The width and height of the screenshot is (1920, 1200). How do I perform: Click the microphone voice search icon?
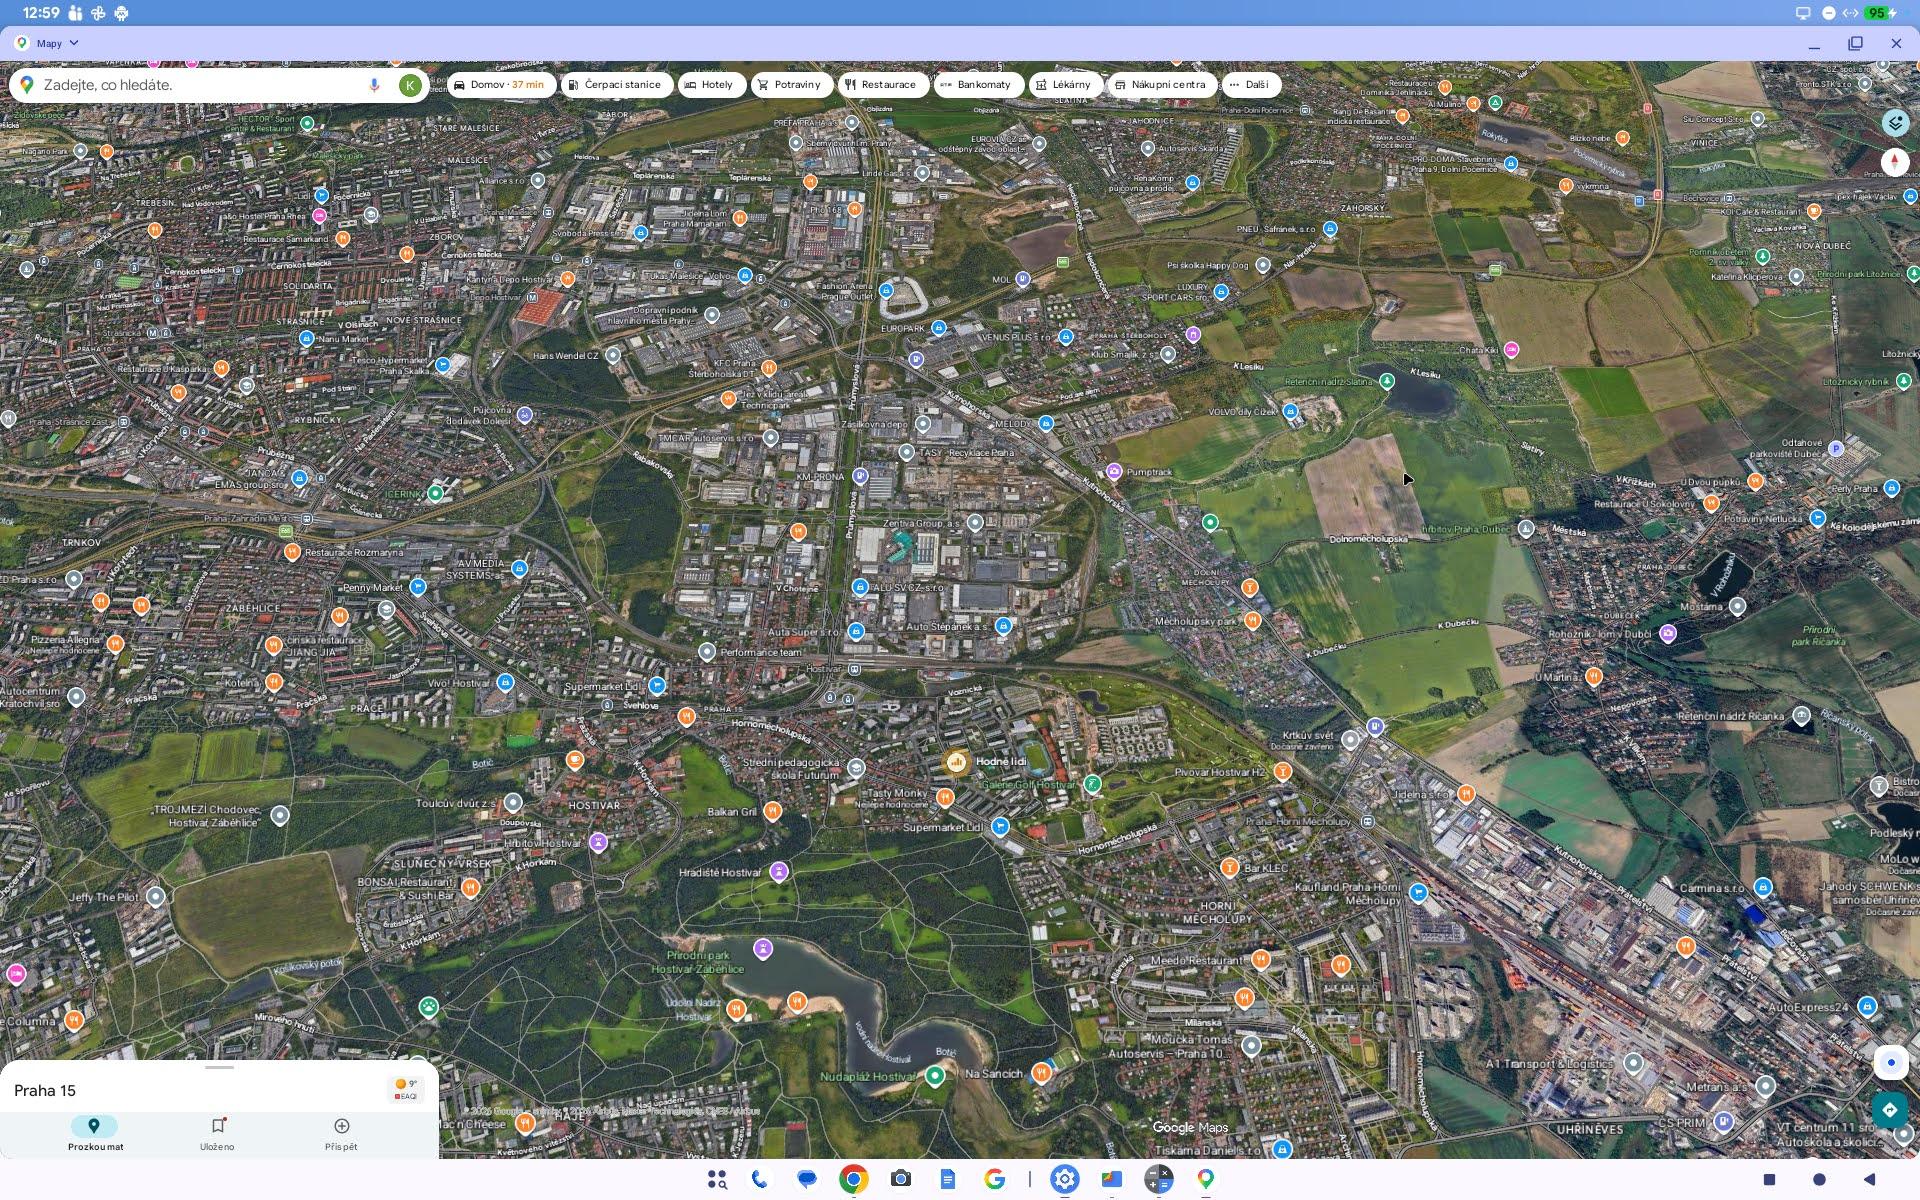point(374,85)
